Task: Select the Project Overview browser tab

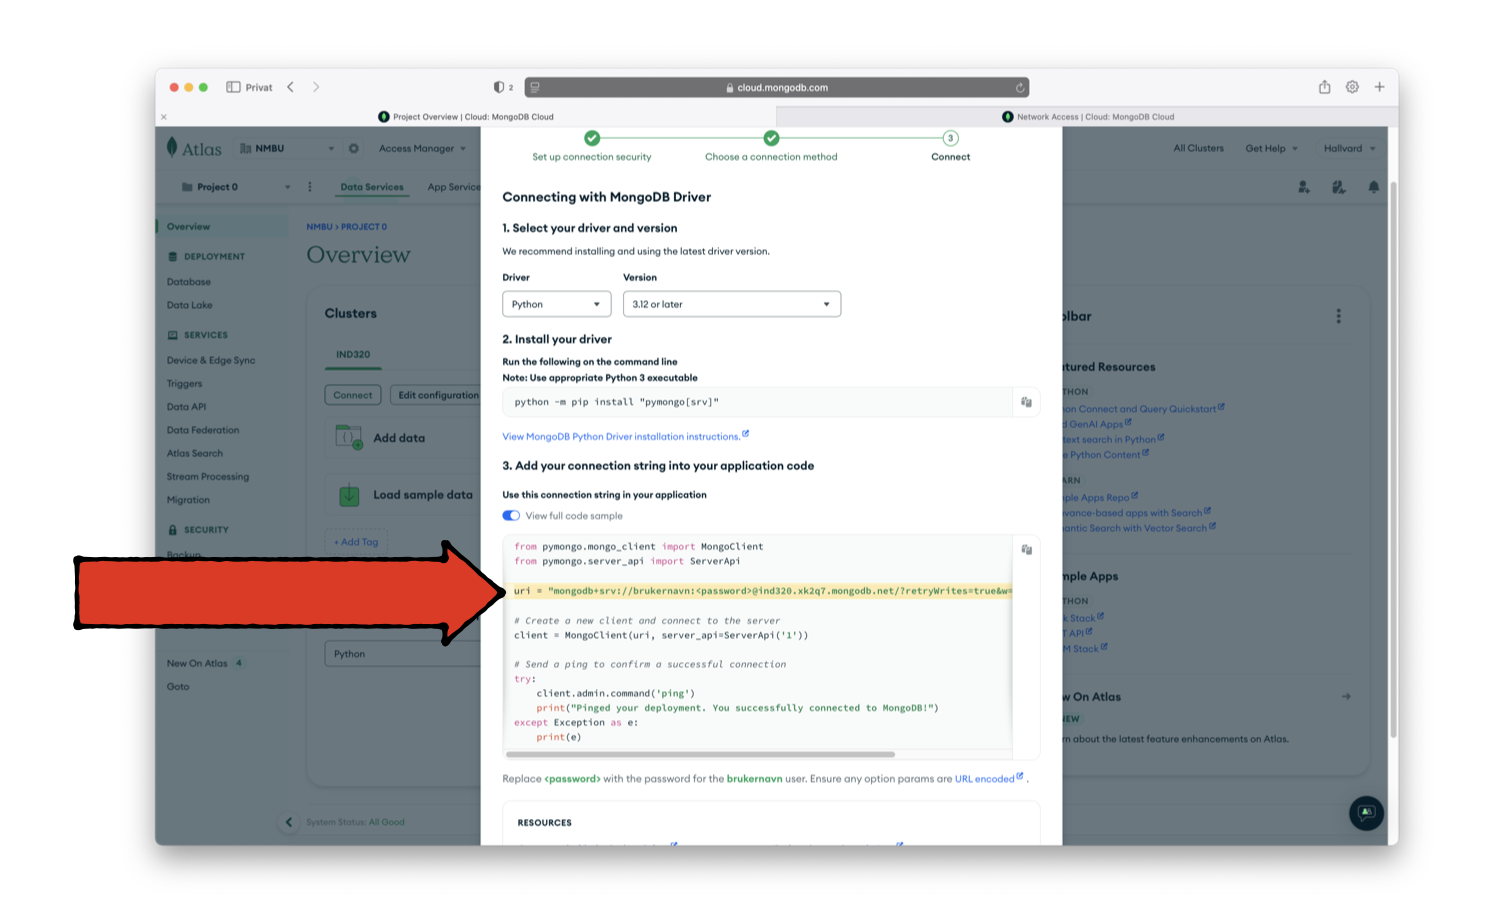Action: tap(466, 117)
